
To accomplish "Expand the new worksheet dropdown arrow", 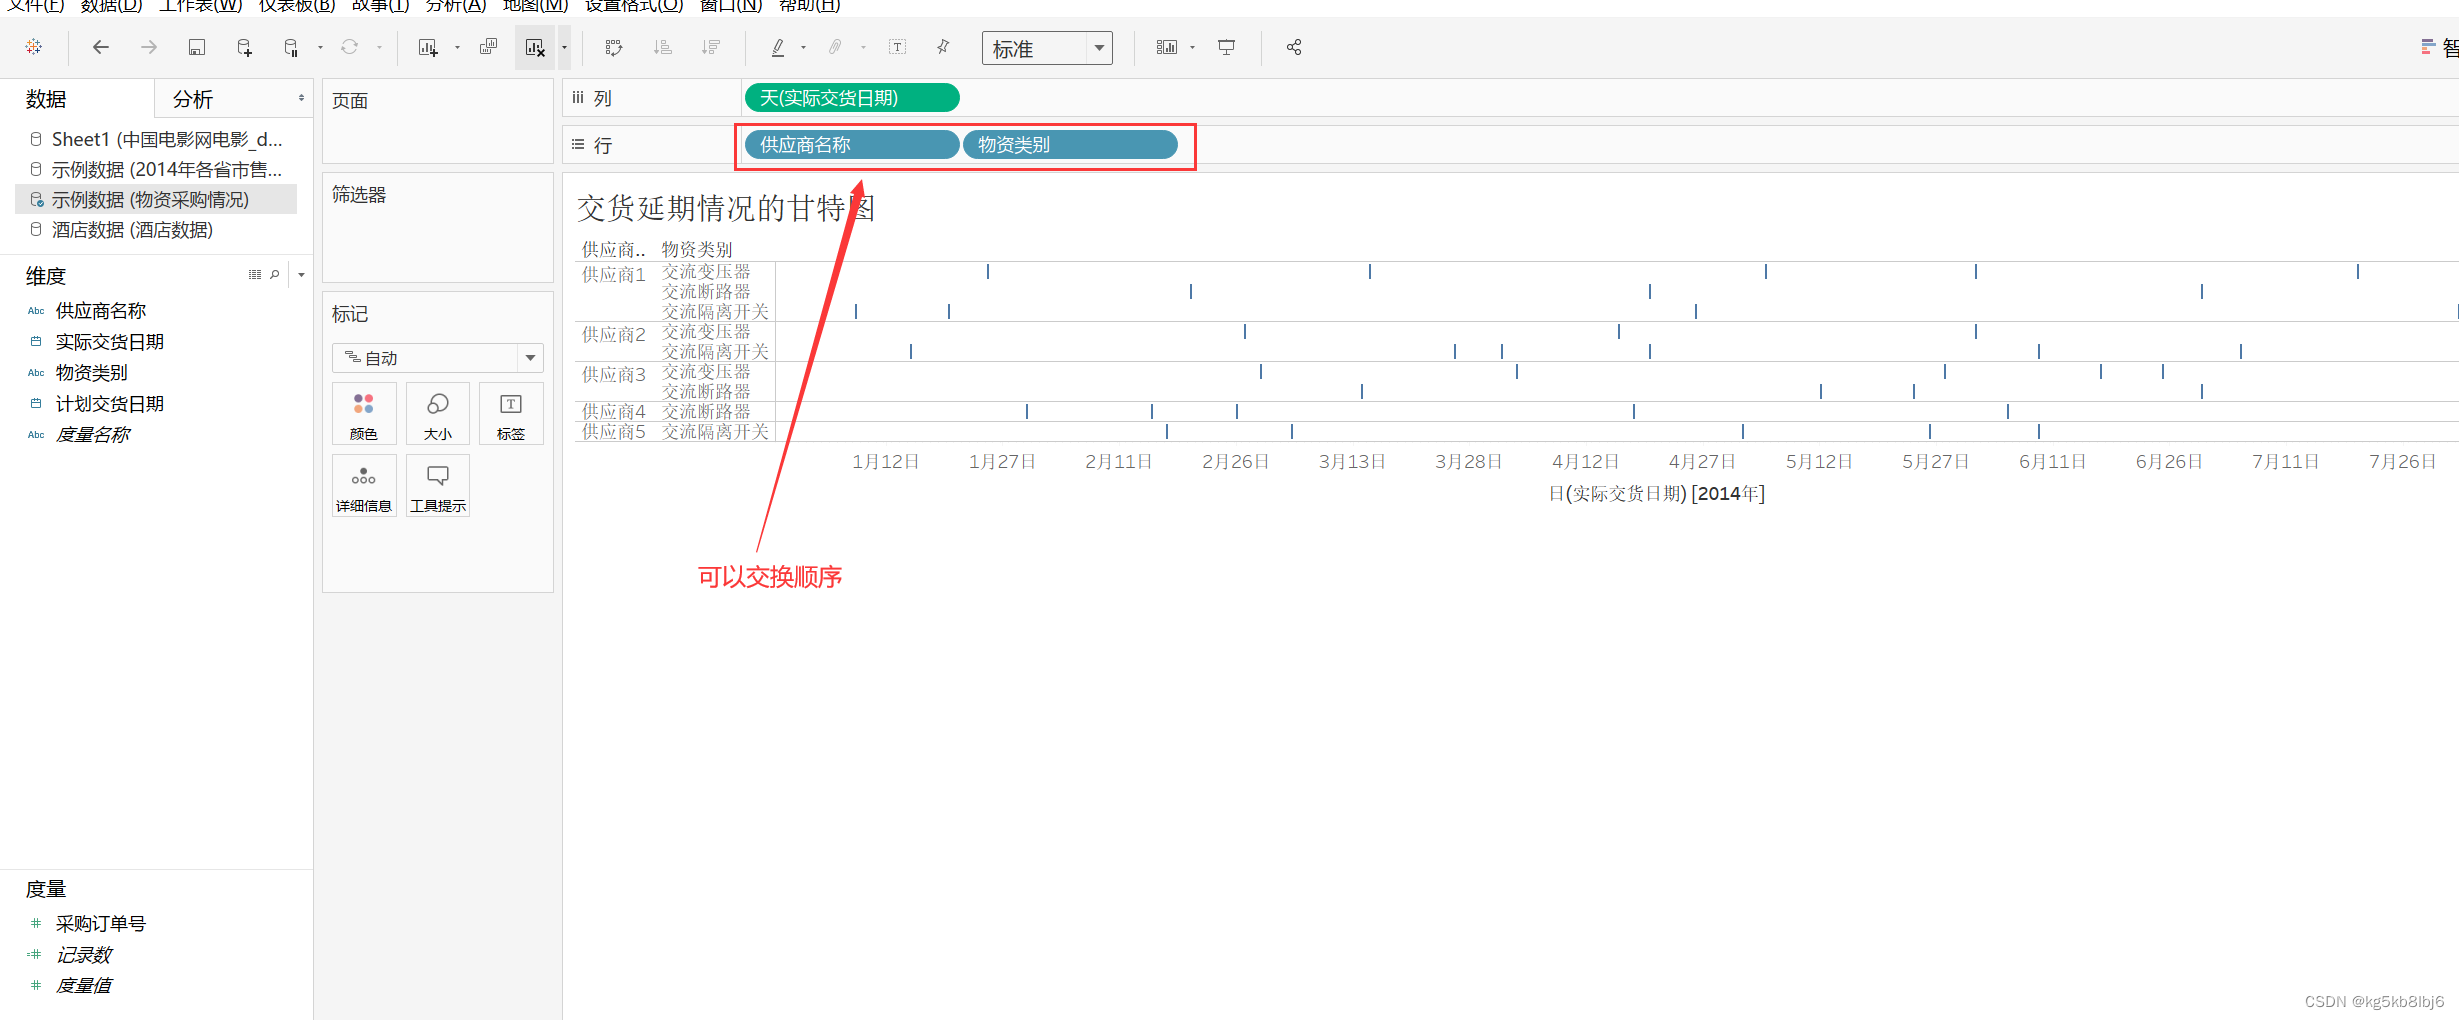I will click(x=457, y=47).
